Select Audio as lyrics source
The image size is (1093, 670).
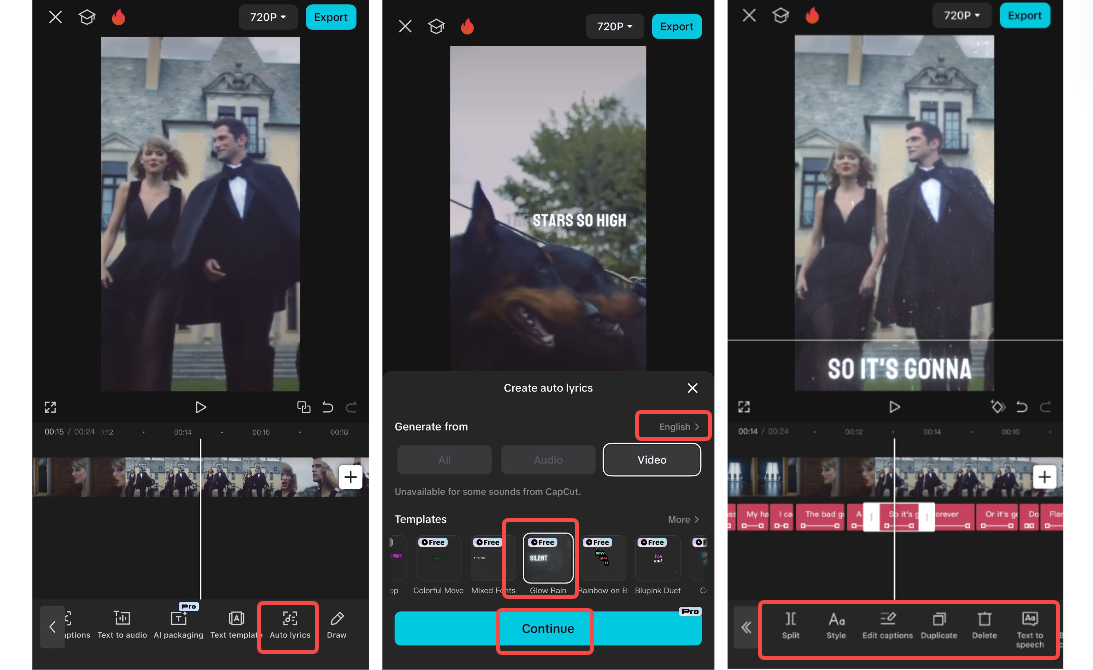tap(548, 460)
